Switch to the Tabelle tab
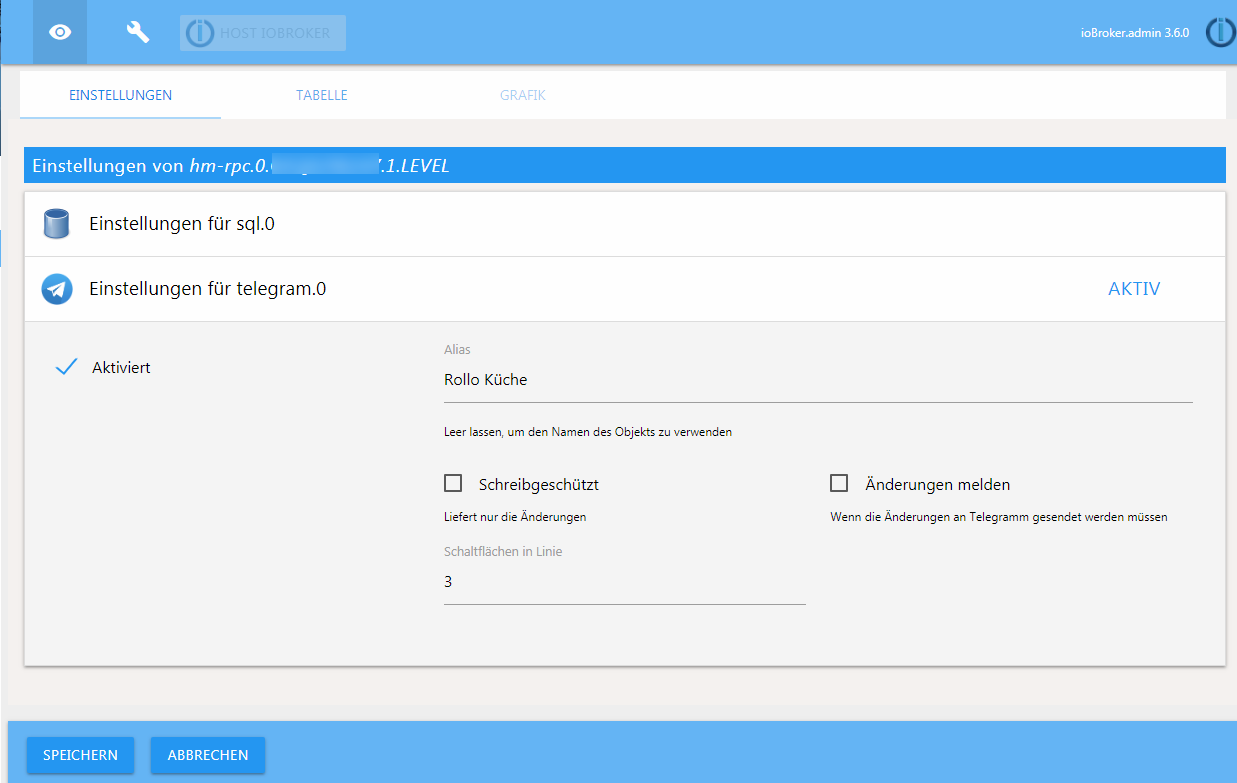This screenshot has height=783, width=1237. [322, 95]
